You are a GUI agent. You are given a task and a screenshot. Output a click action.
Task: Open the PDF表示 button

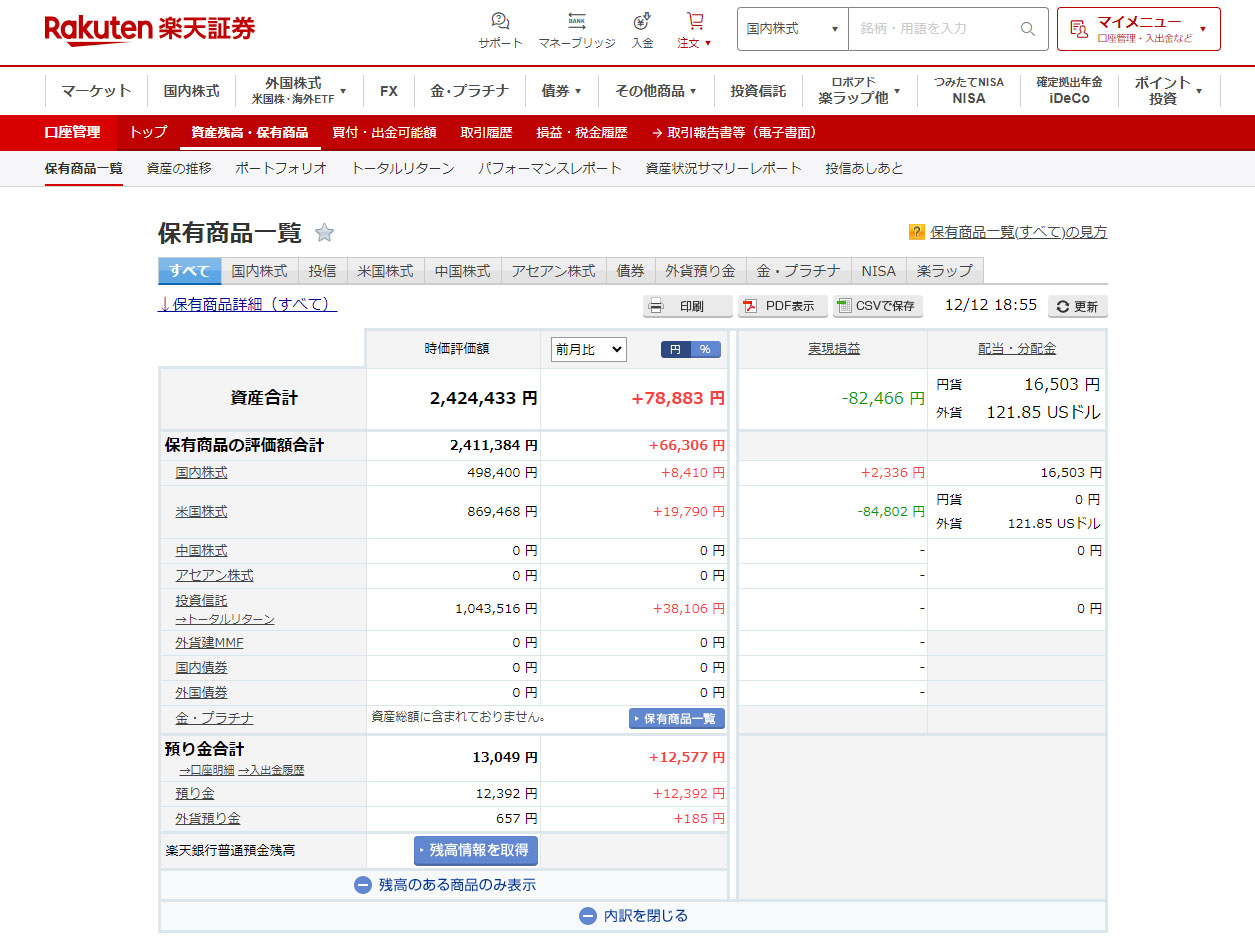(781, 306)
